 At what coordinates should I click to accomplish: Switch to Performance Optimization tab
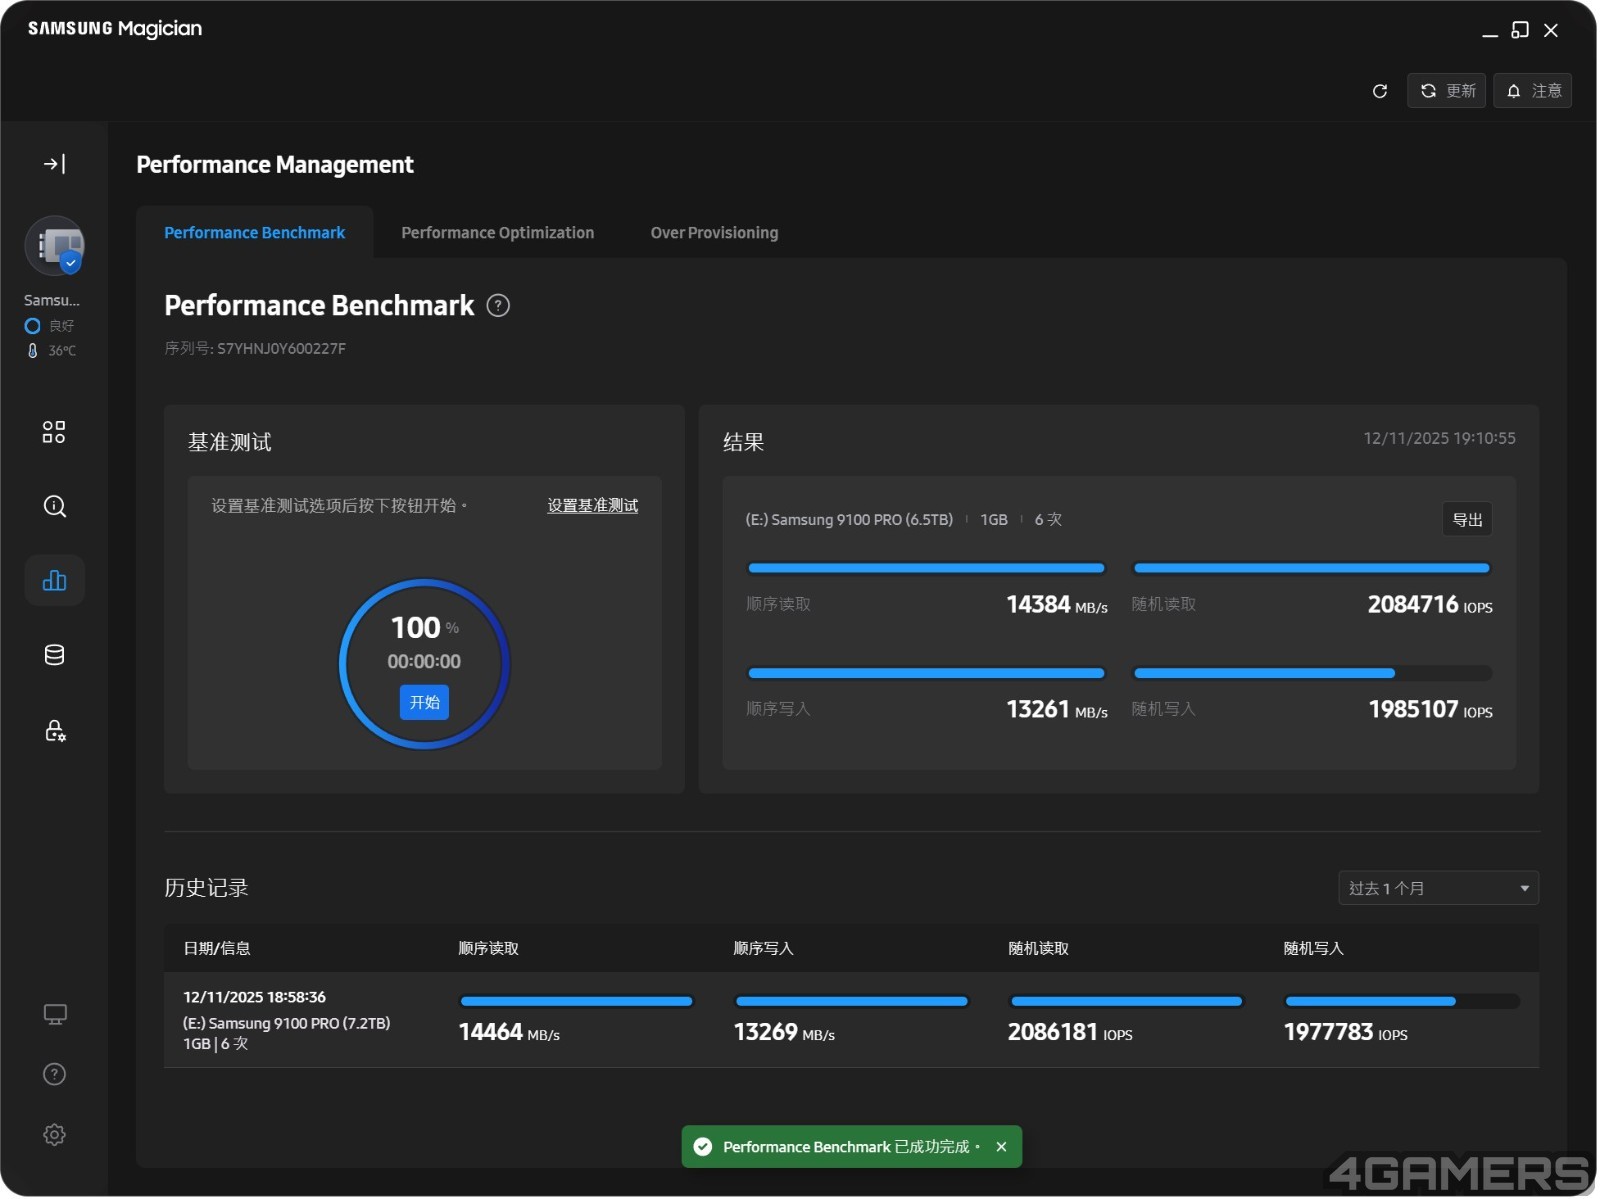tap(498, 233)
